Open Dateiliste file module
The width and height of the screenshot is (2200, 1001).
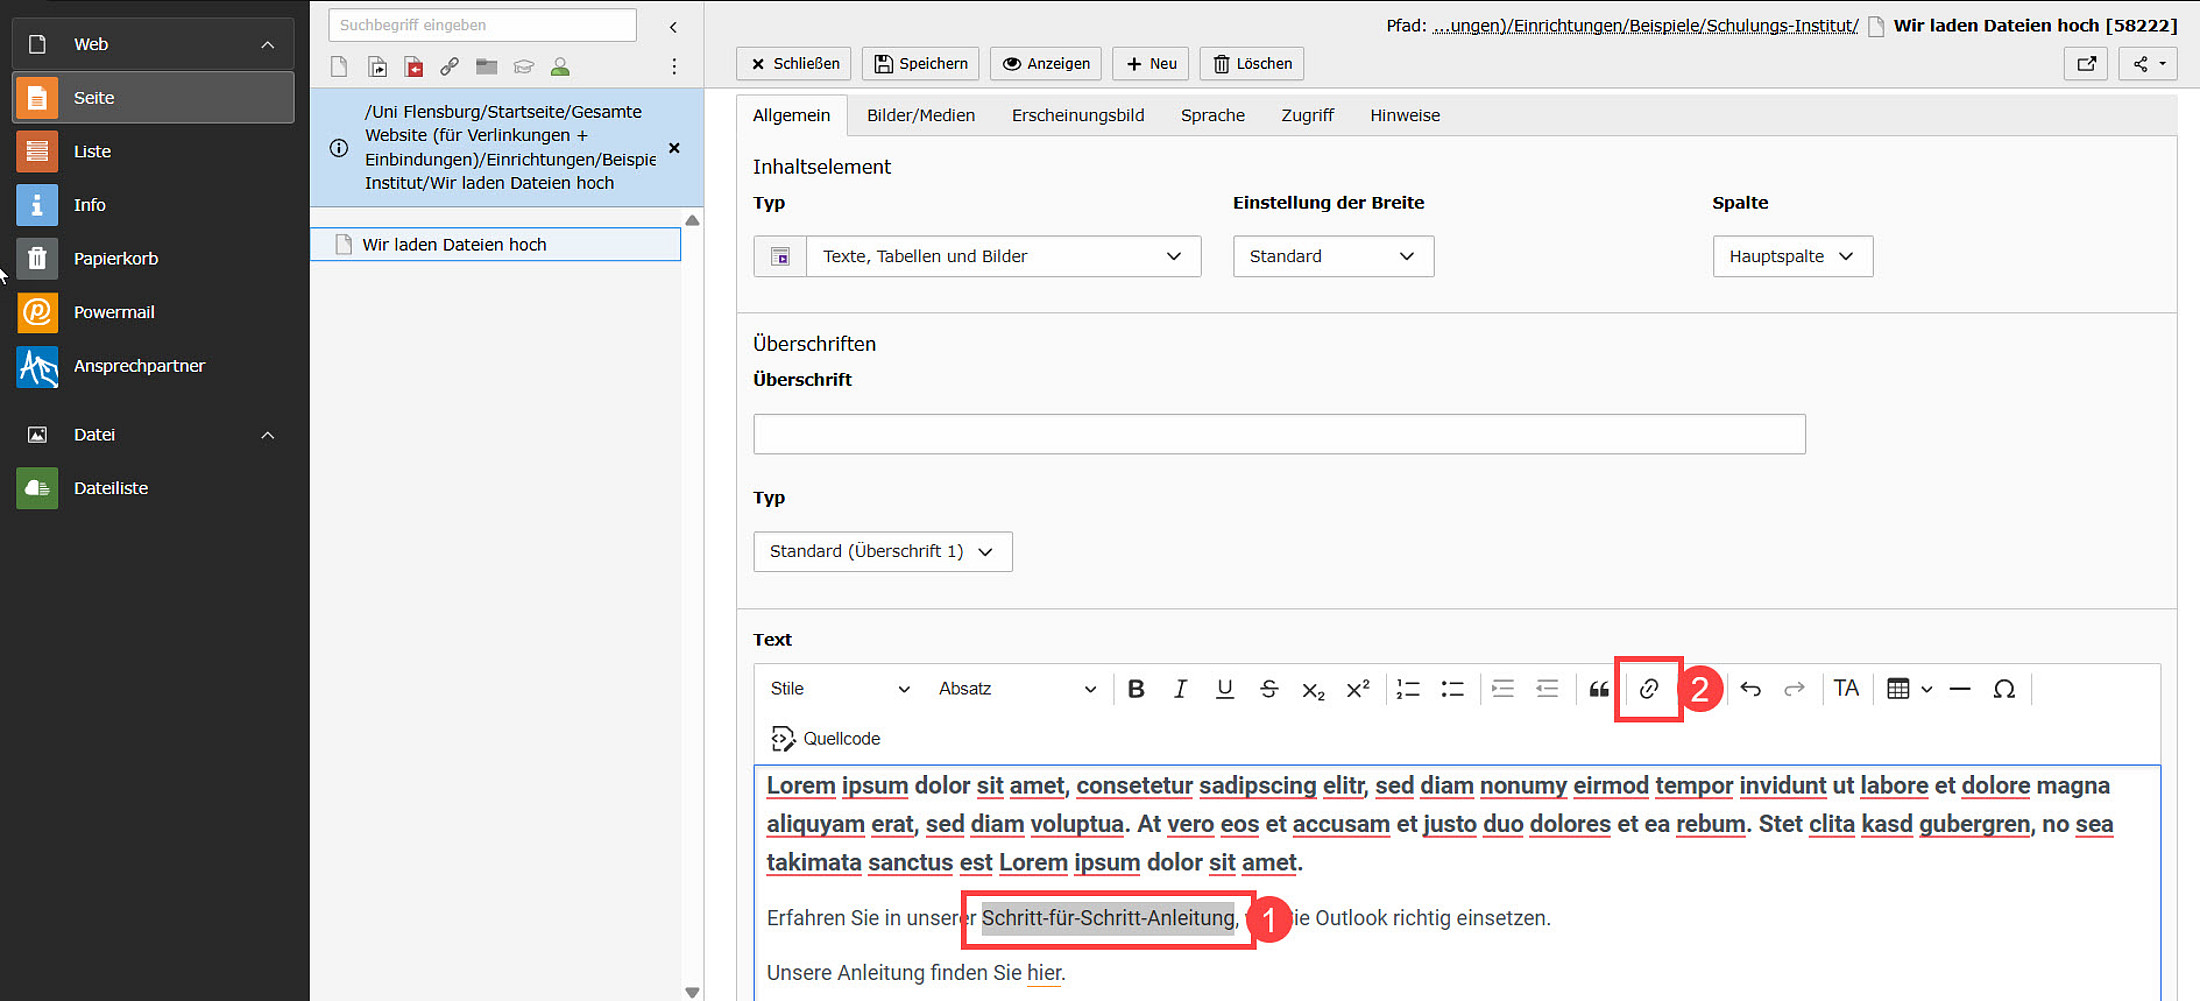(x=110, y=488)
